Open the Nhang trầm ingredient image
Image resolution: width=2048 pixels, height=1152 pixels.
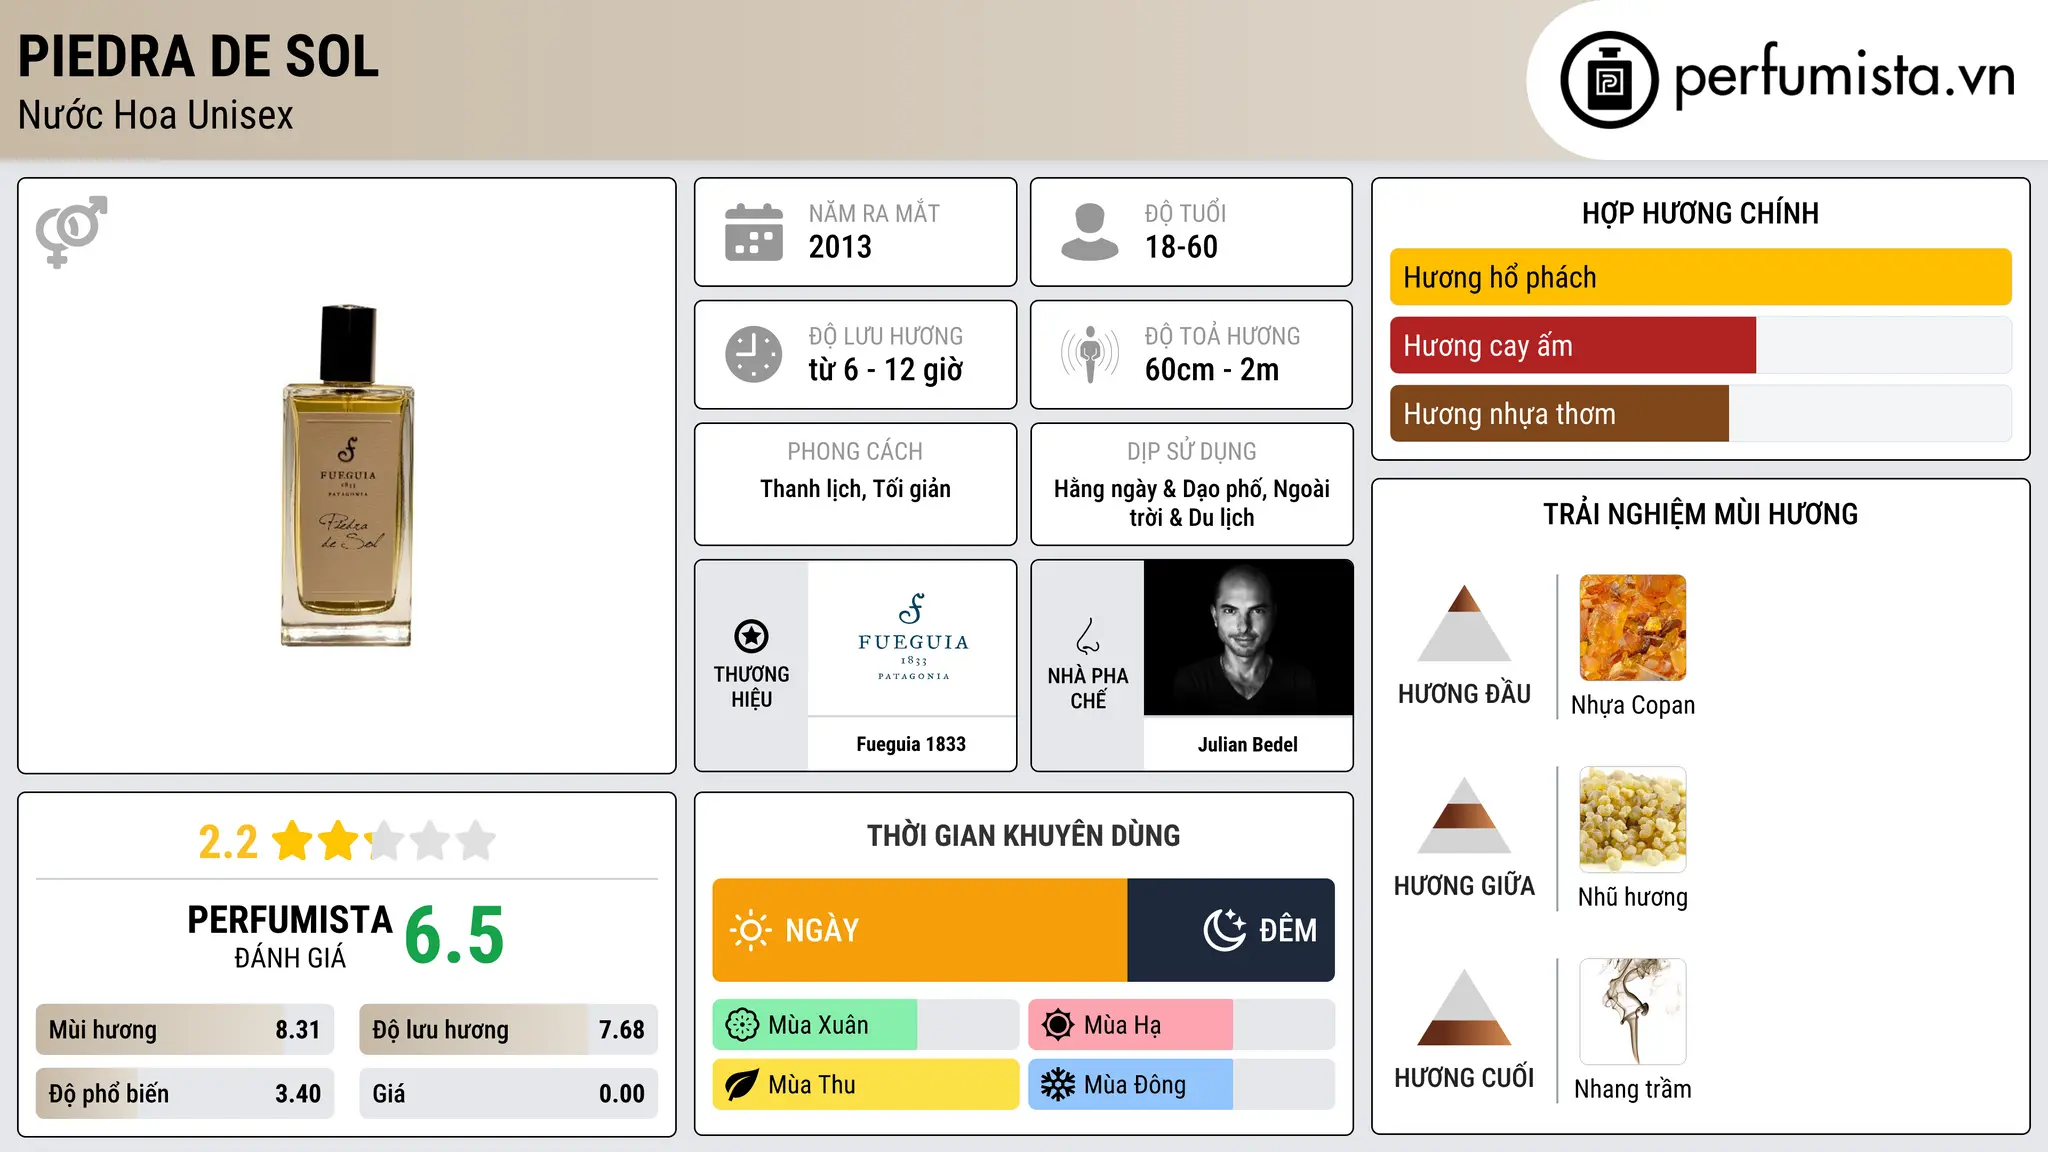coord(1633,1012)
